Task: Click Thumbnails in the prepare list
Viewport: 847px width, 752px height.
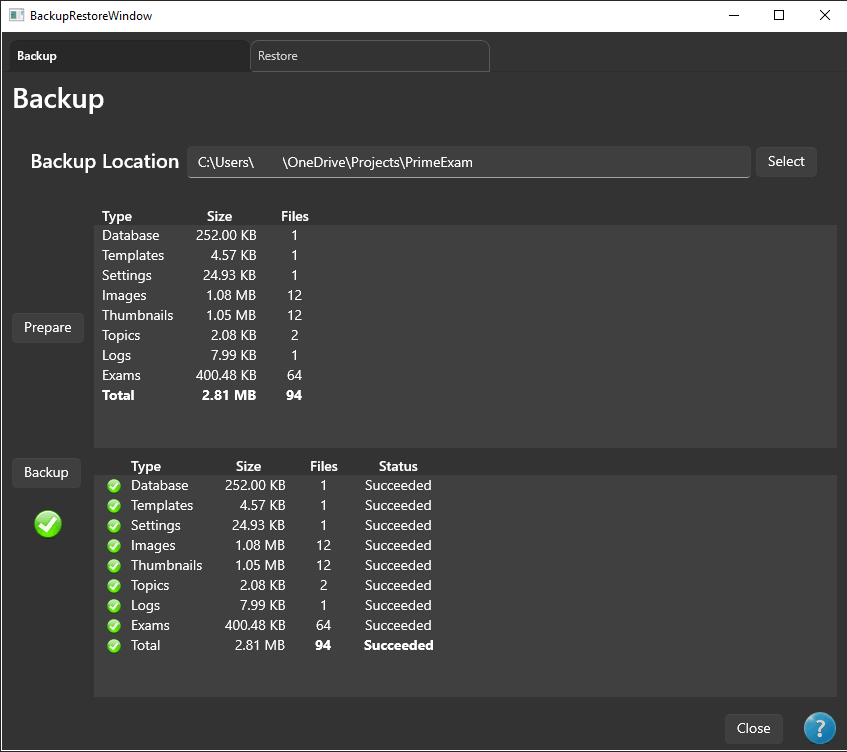Action: pyautogui.click(x=138, y=315)
